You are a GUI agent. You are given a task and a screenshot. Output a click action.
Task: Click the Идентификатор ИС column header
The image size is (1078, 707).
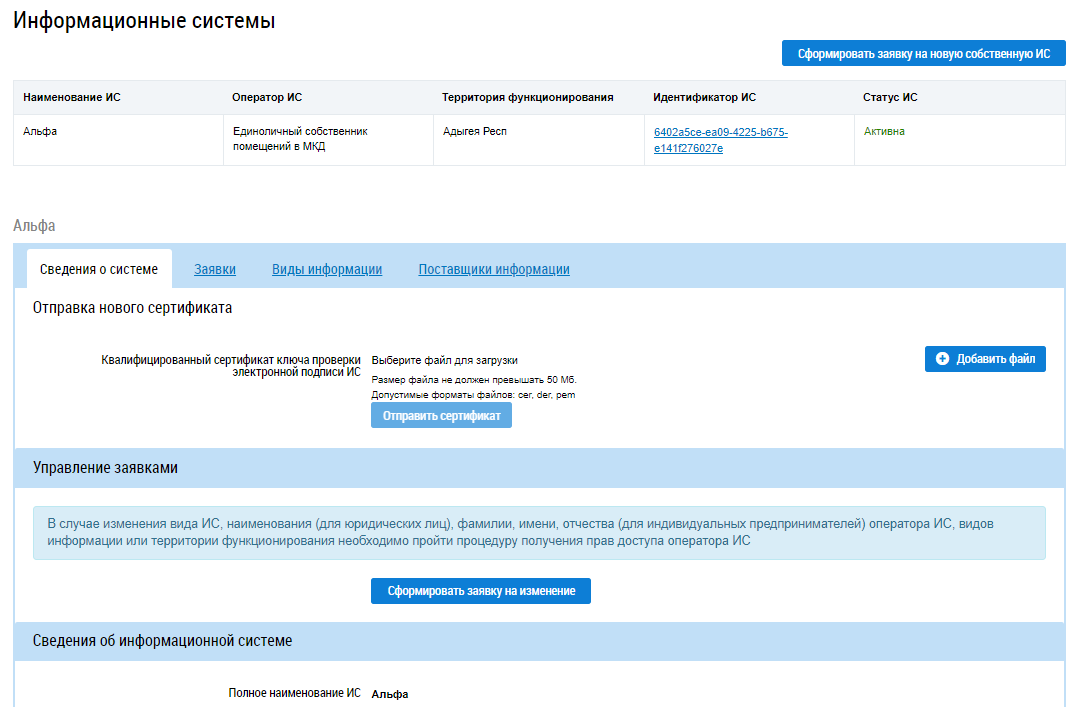point(704,97)
